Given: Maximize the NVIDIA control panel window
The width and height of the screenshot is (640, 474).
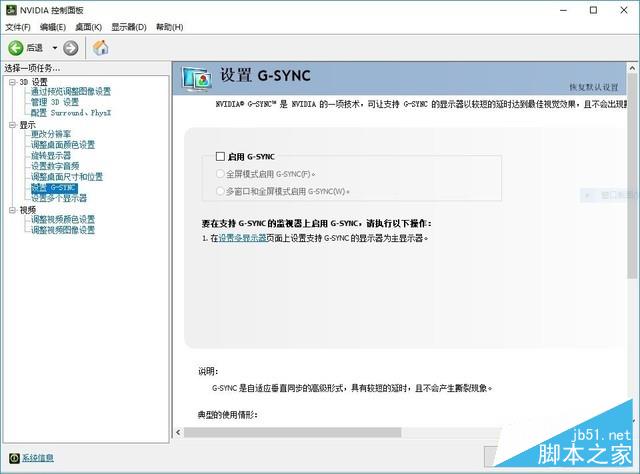Looking at the screenshot, I should (593, 10).
